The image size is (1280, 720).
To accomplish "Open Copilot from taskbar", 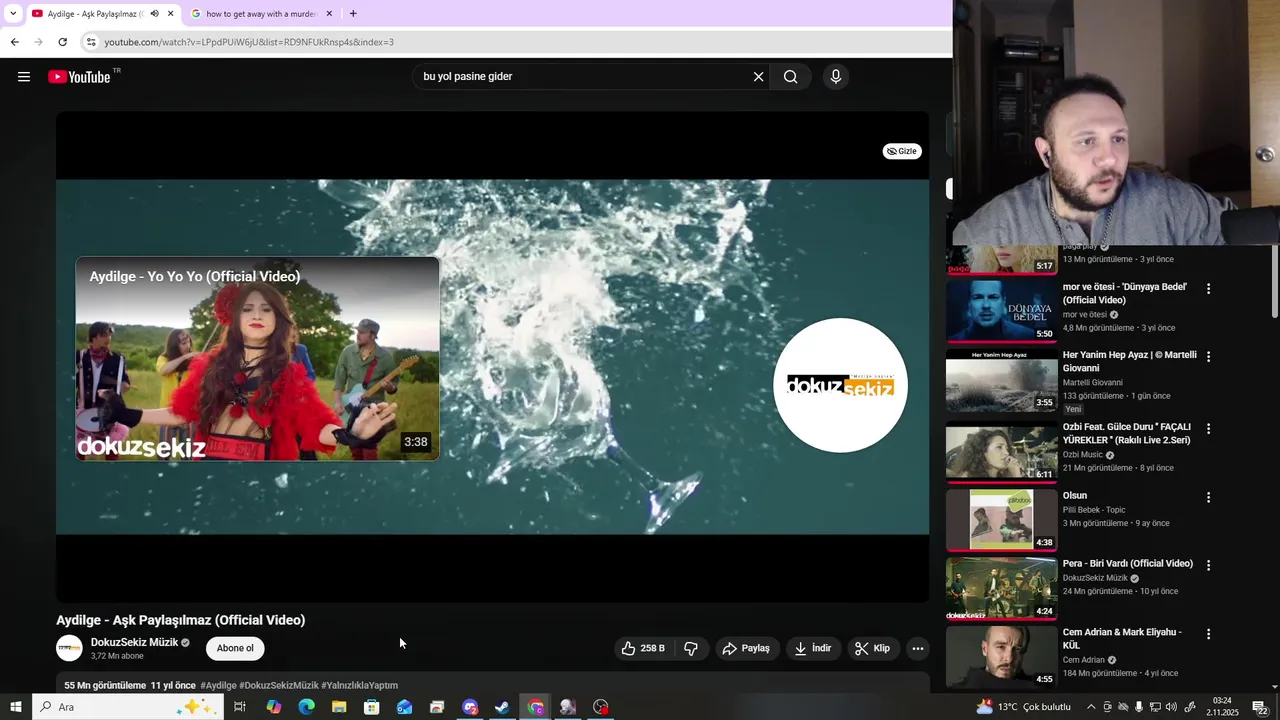I will tap(273, 707).
